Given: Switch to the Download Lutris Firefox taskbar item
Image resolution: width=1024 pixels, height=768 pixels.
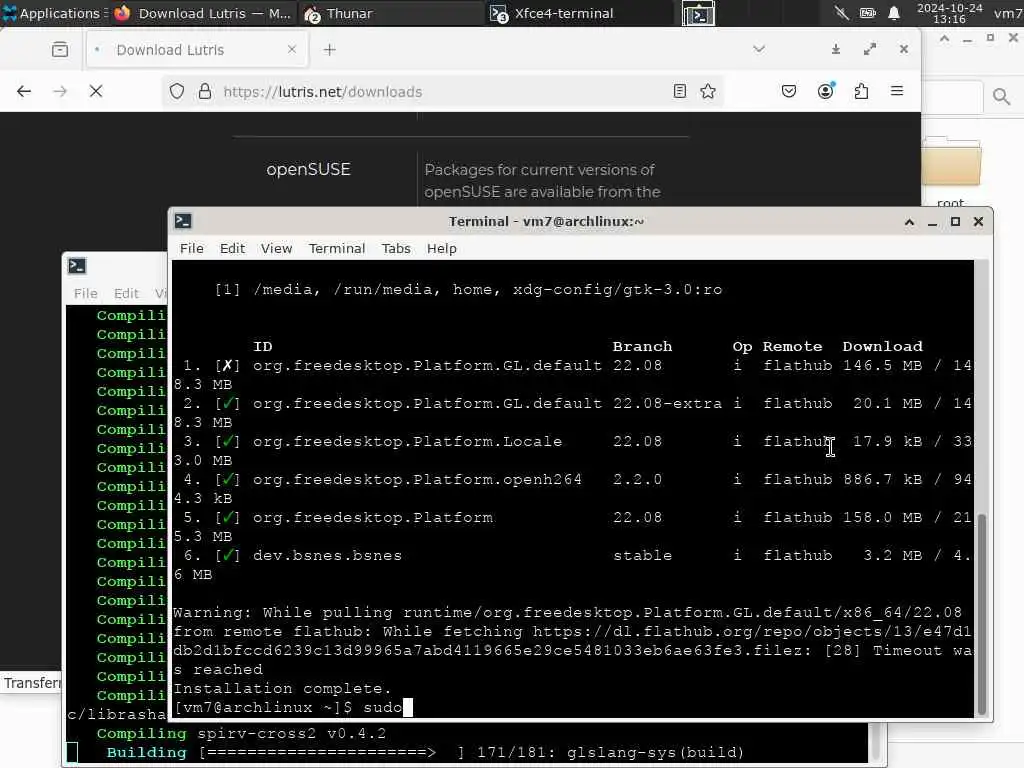Looking at the screenshot, I should [202, 13].
